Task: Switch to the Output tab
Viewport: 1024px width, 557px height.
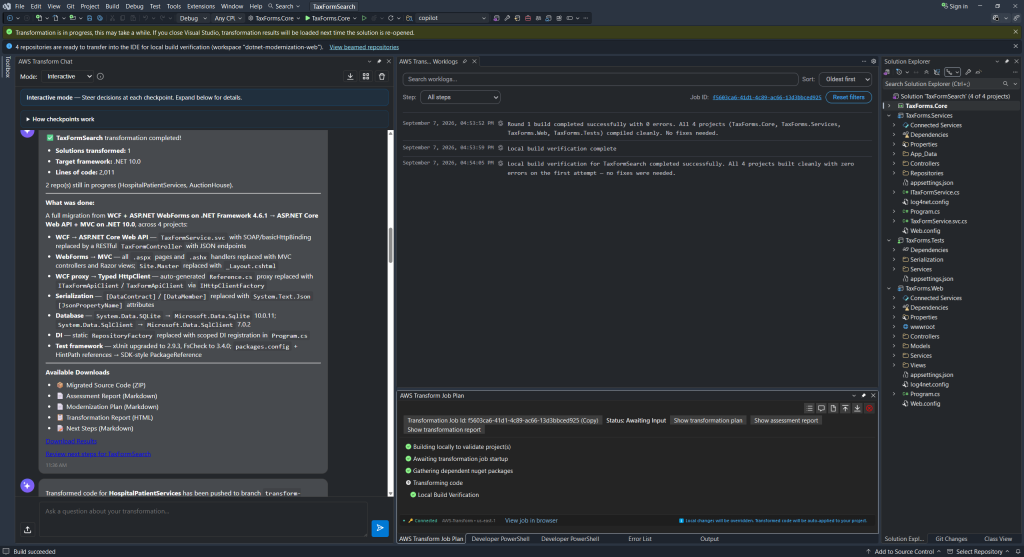Action: tap(709, 539)
